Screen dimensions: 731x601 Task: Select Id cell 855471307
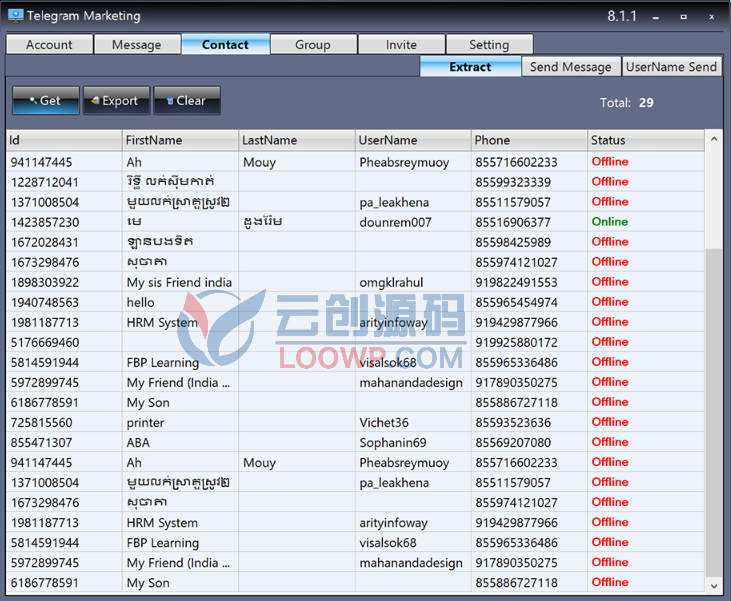coord(41,443)
